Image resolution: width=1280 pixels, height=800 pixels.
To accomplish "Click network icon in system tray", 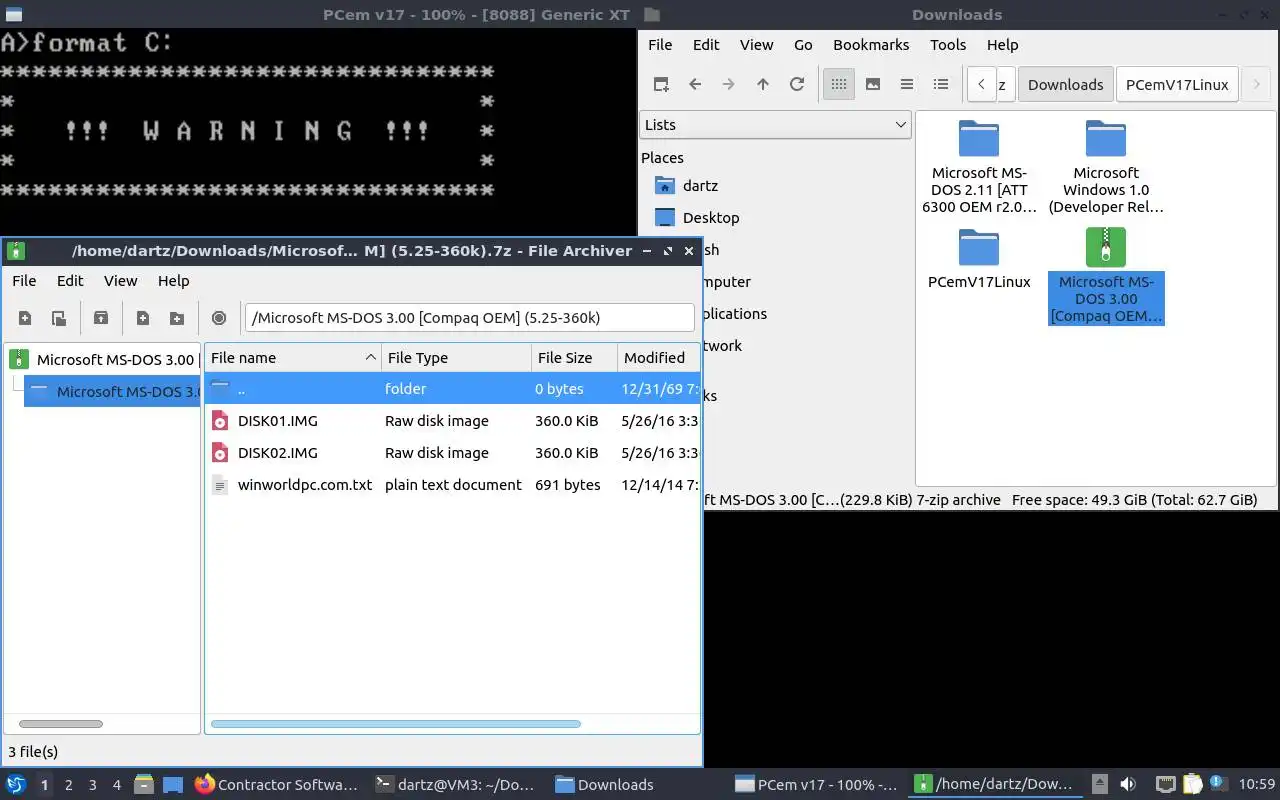I will (x=1165, y=785).
